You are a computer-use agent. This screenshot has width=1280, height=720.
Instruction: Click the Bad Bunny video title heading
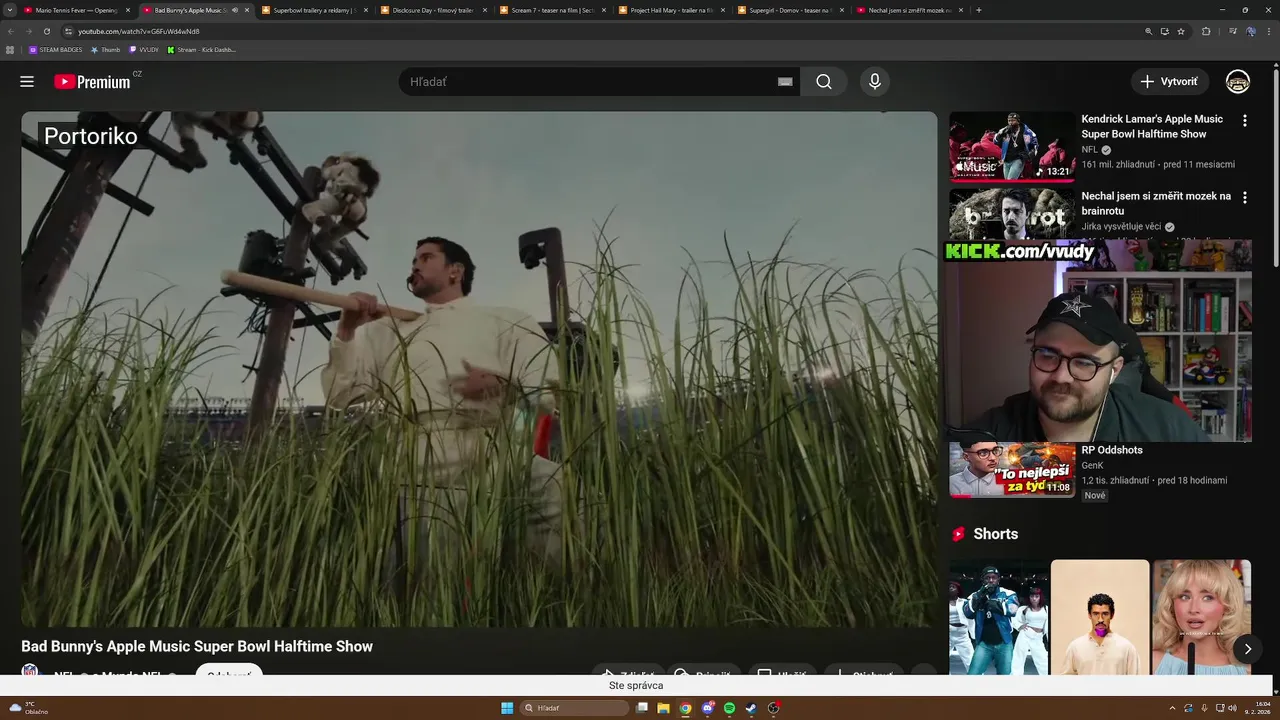[197, 646]
